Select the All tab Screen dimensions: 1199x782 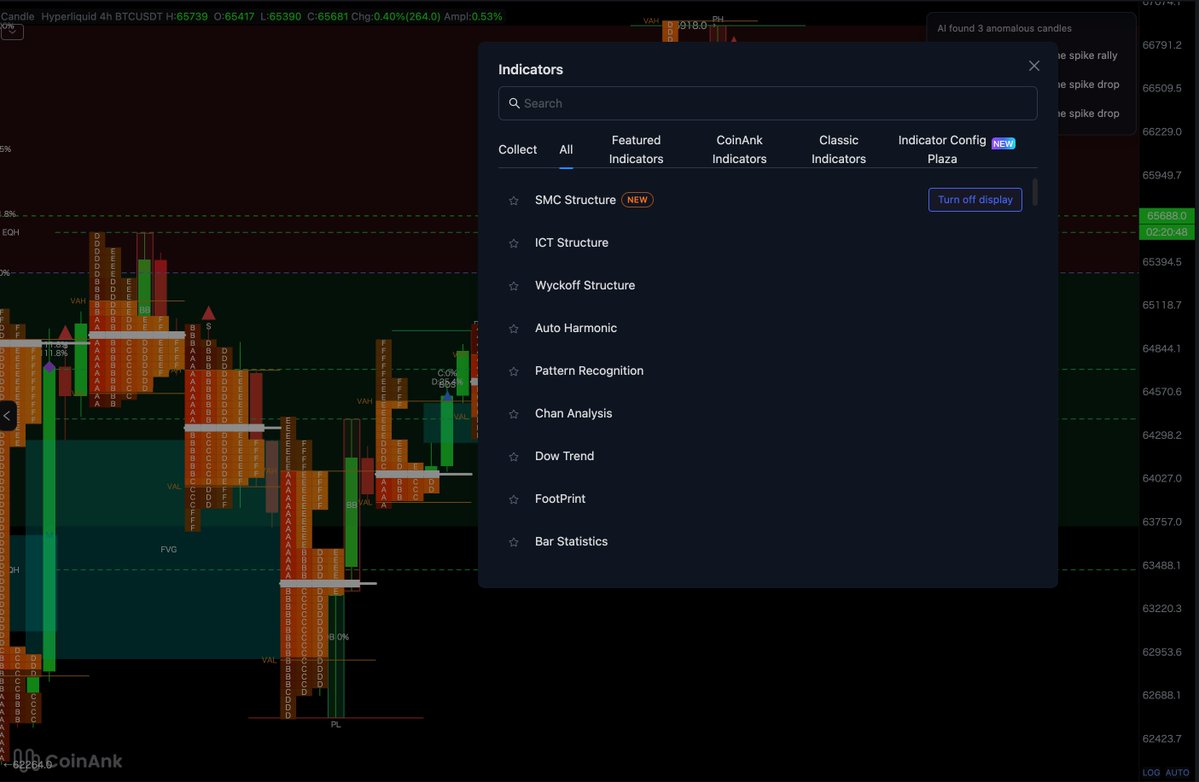(566, 149)
